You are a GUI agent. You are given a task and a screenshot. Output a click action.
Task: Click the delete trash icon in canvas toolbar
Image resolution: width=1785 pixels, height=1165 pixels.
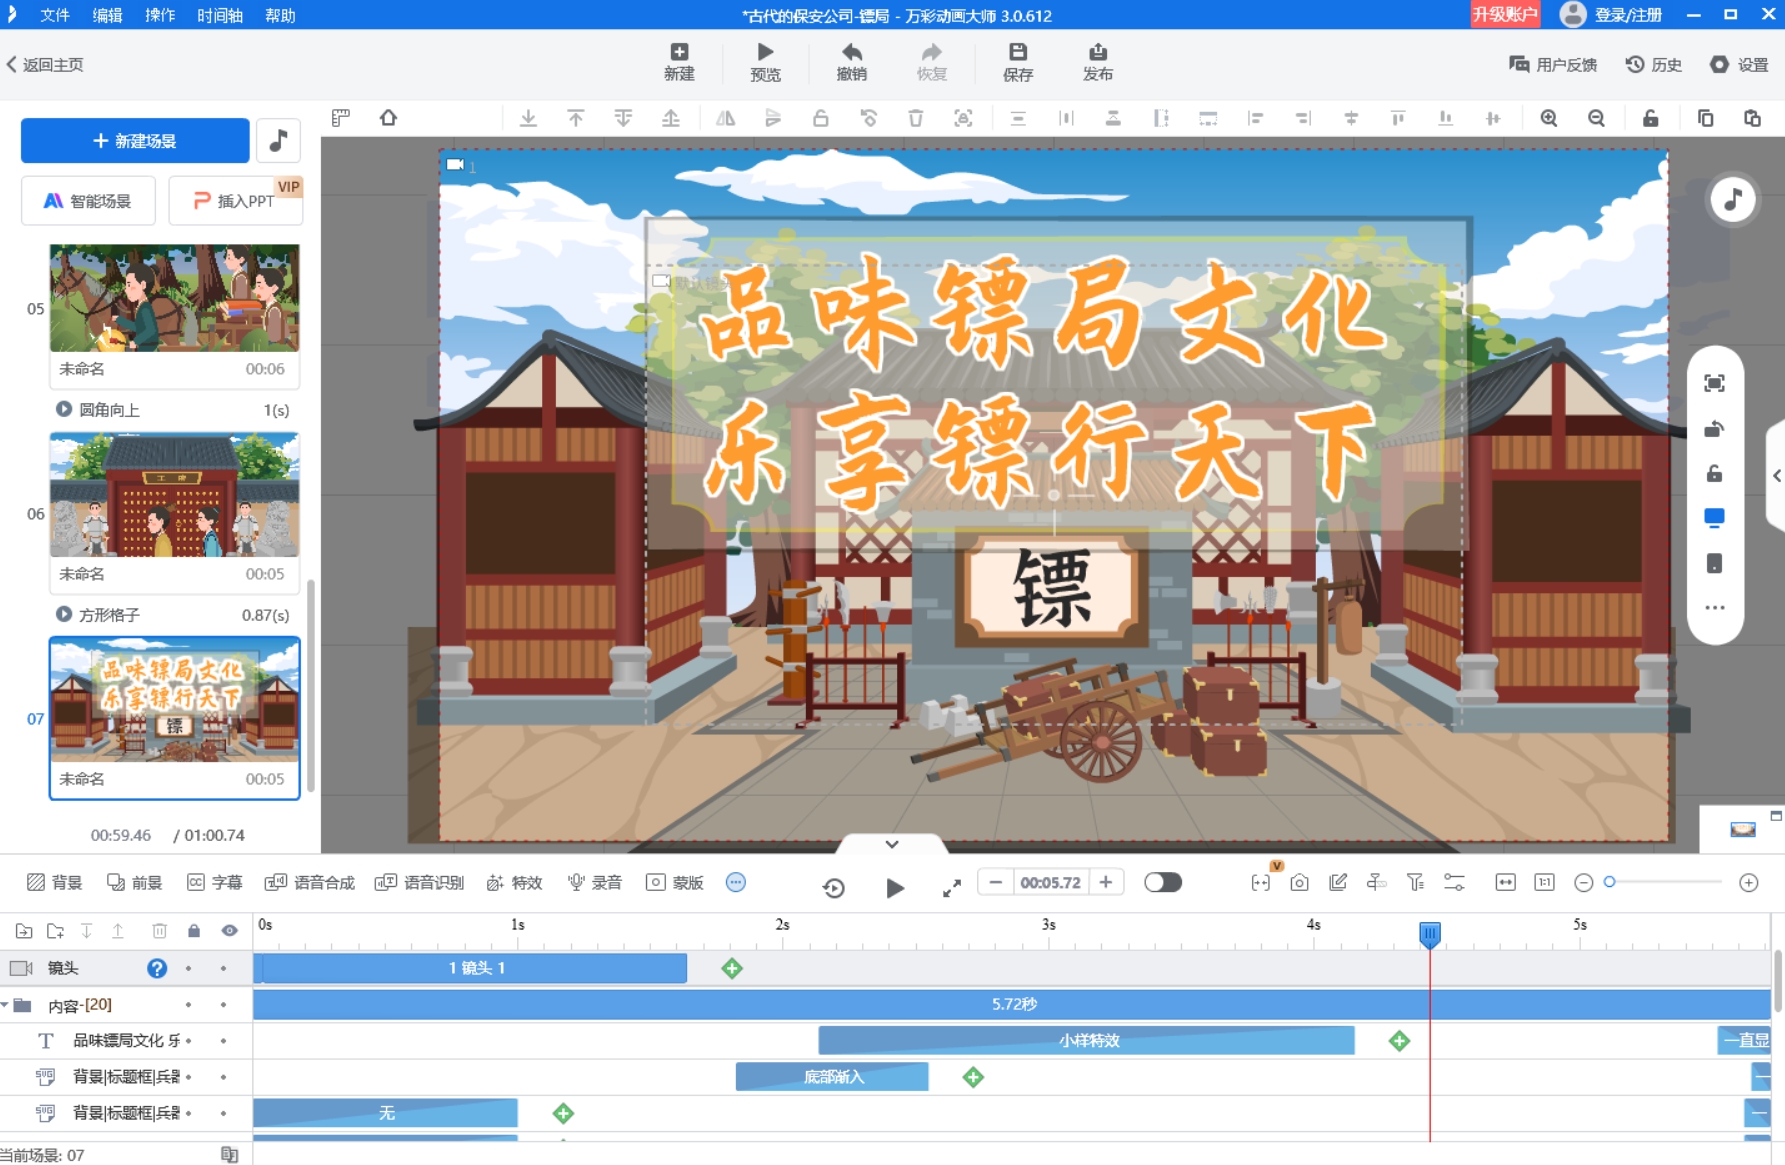[x=916, y=118]
